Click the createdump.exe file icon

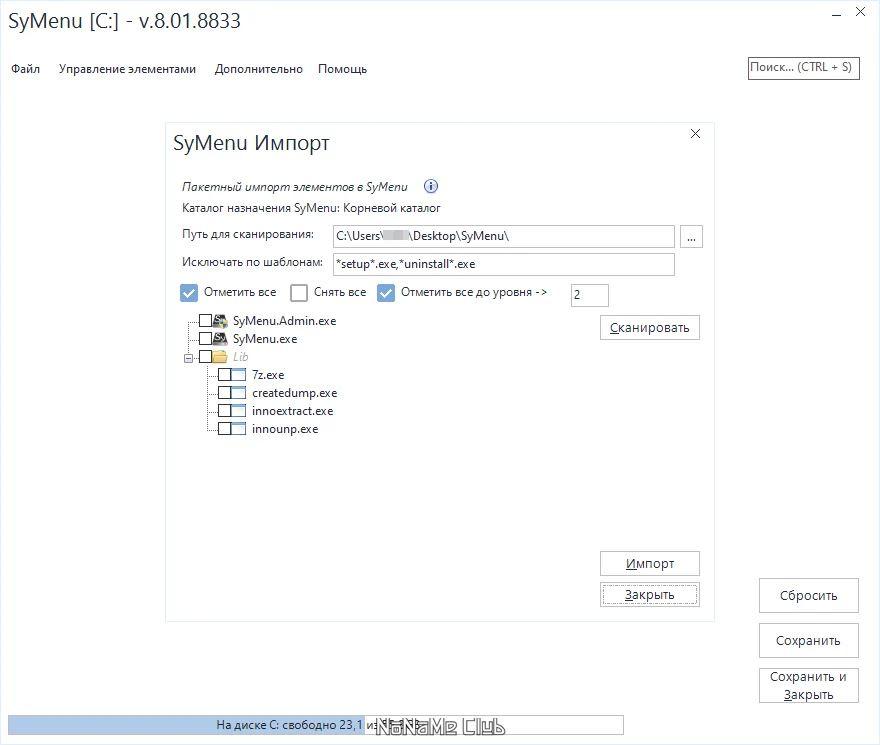click(x=239, y=392)
